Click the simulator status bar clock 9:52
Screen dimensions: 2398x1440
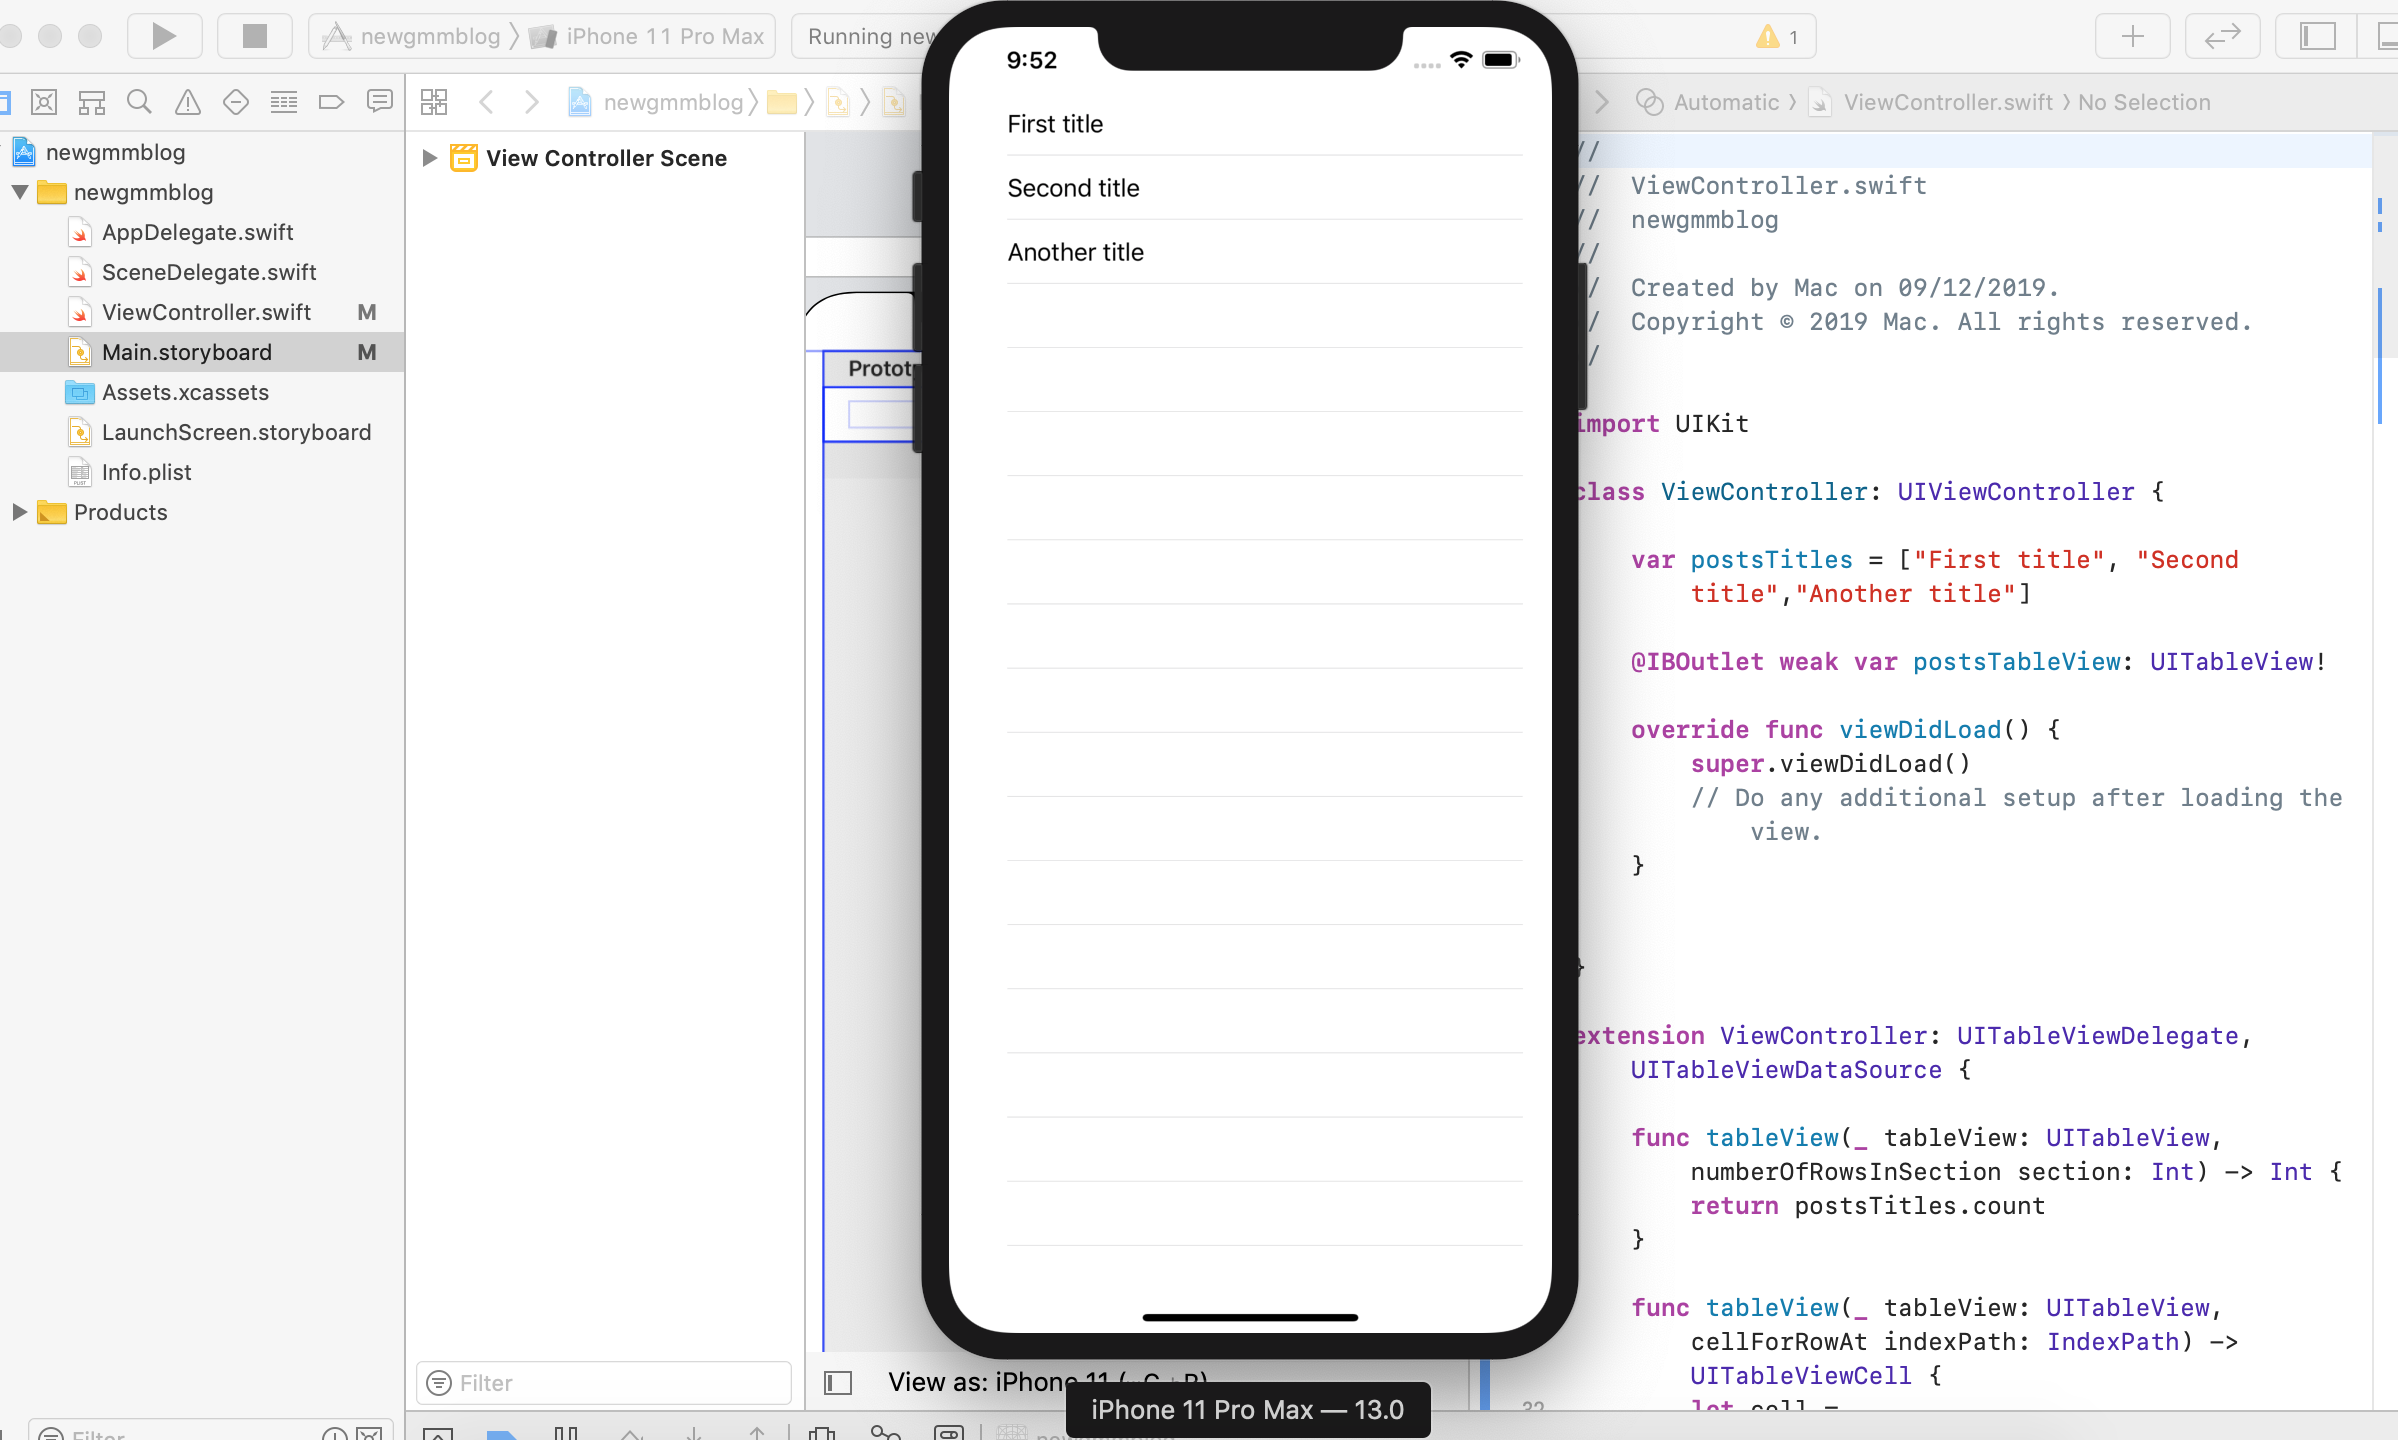click(x=1031, y=60)
